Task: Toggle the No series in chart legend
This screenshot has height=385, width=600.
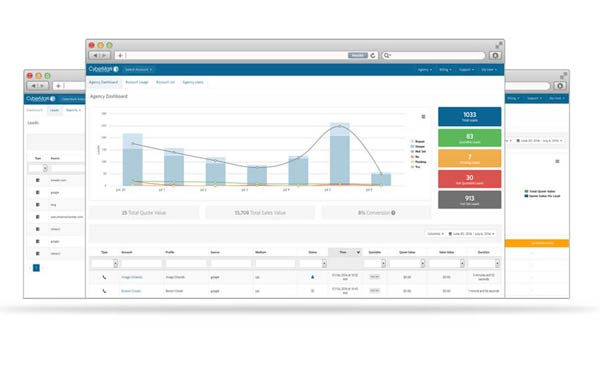Action: 415,157
